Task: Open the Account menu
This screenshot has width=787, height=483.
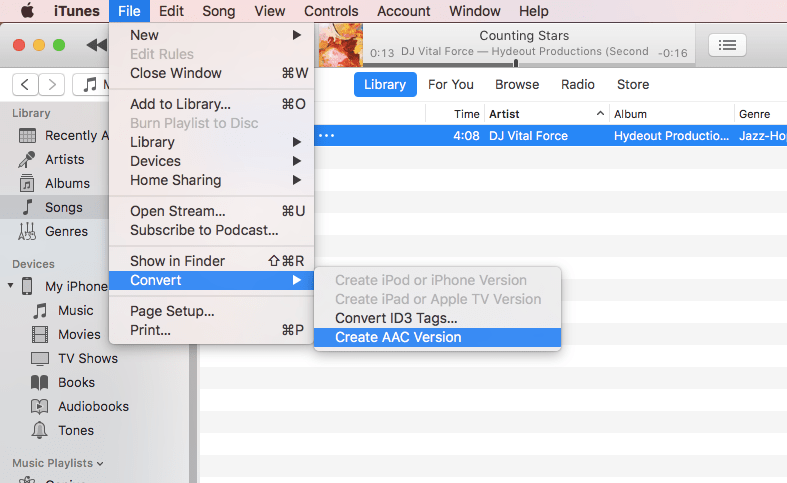Action: [404, 11]
